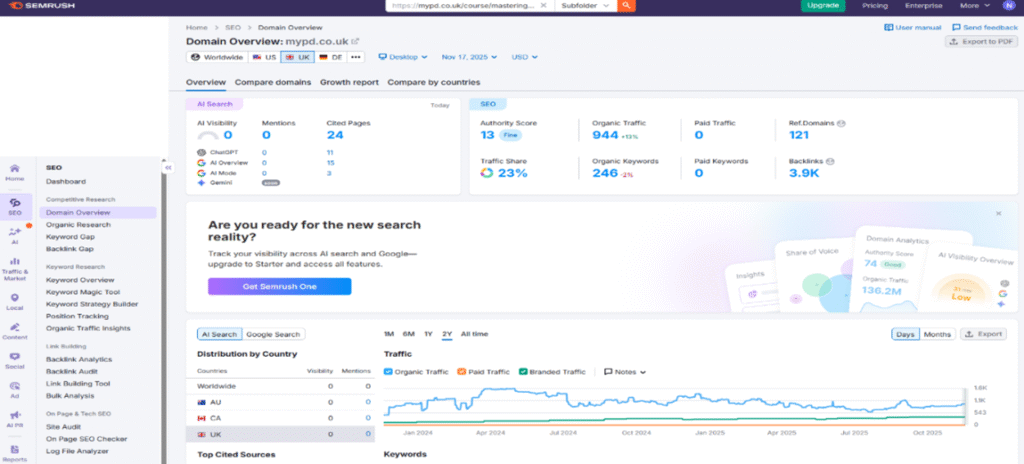Click SEO breadcrumb link
The image size is (1024, 464).
233,27
